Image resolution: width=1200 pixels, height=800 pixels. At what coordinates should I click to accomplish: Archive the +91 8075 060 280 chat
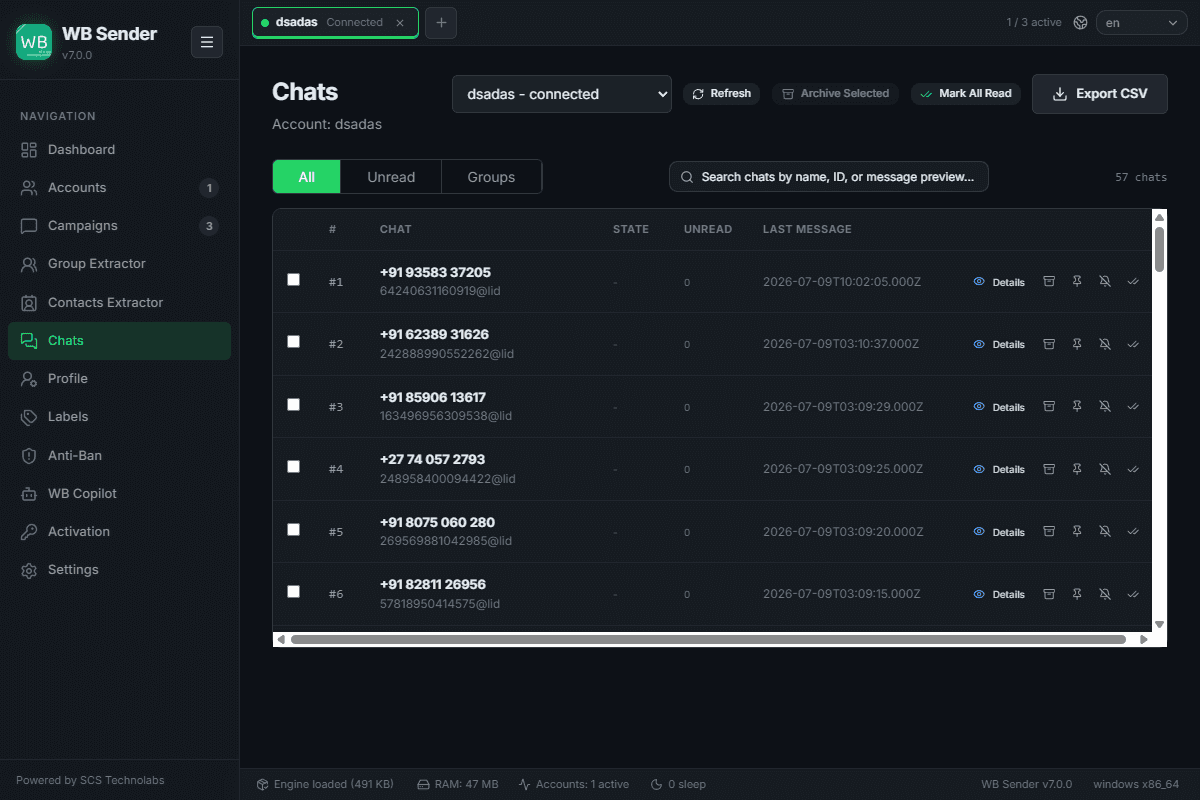tap(1049, 532)
